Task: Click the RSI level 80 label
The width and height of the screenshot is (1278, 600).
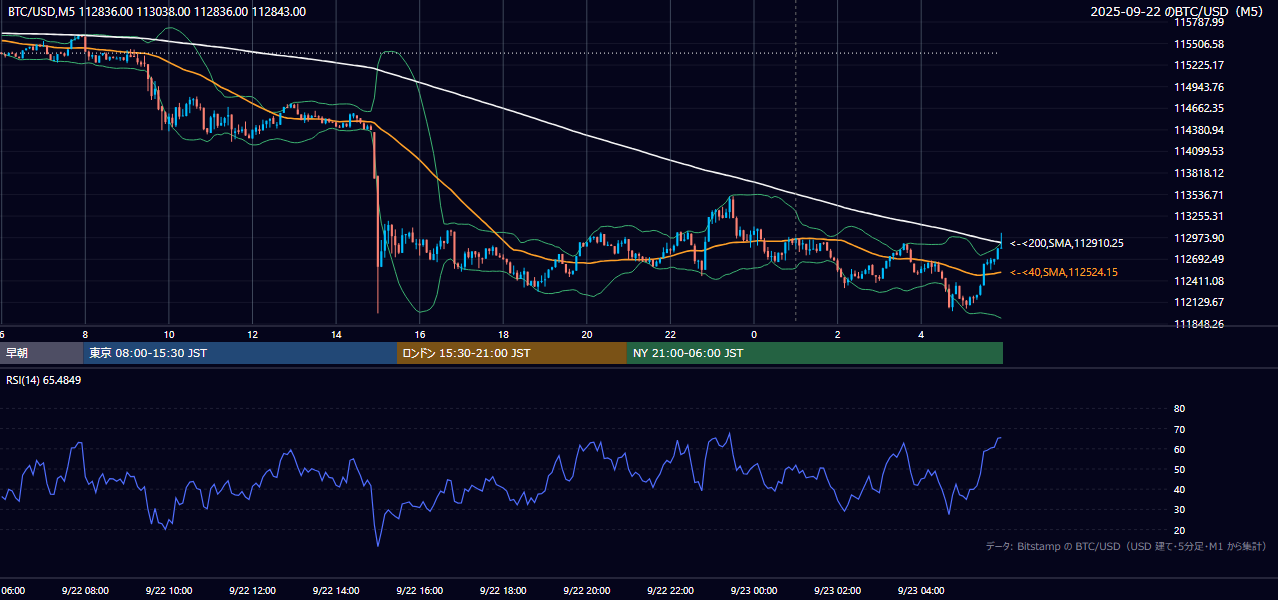Action: tap(1179, 409)
